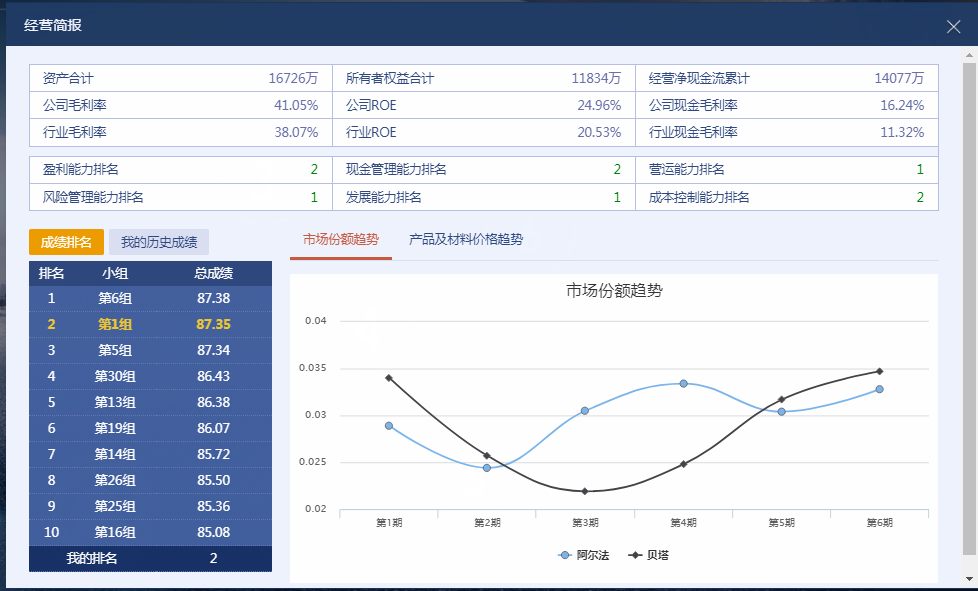Select 市场份额趋势 chart tab
Image resolution: width=978 pixels, height=591 pixels.
point(341,239)
